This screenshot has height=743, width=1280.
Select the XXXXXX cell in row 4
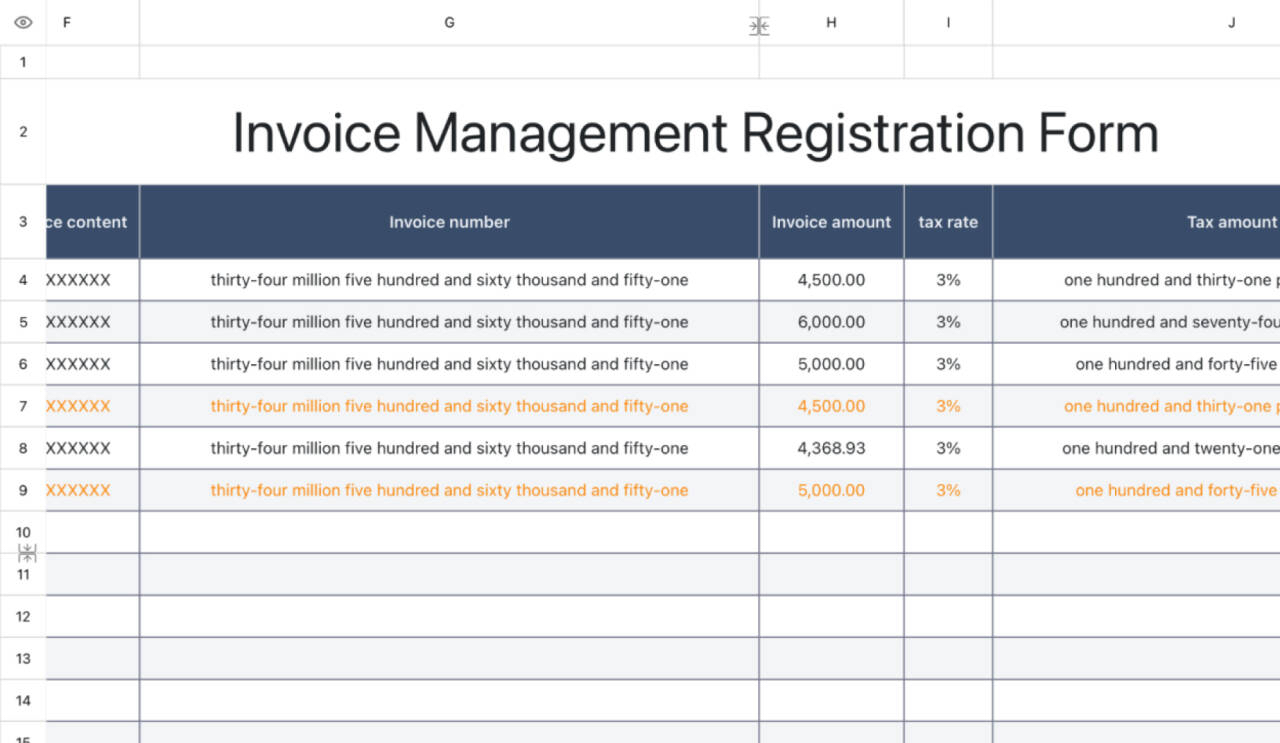coord(93,280)
